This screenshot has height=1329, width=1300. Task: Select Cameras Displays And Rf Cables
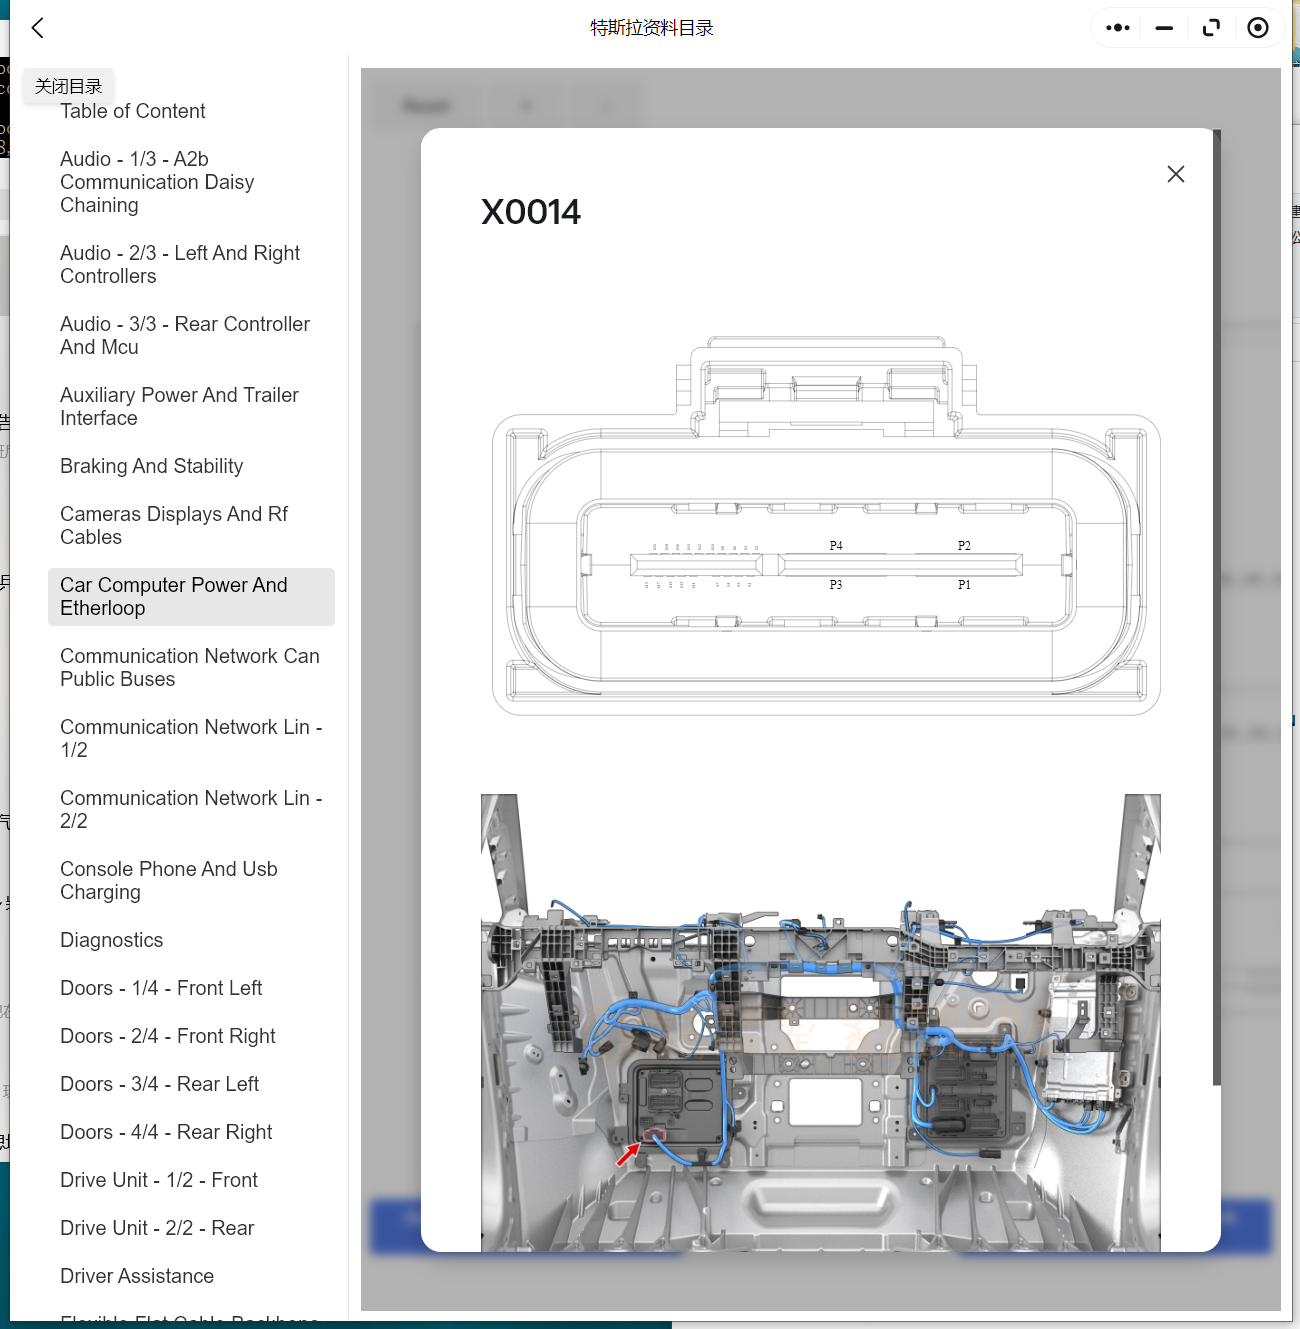[174, 525]
